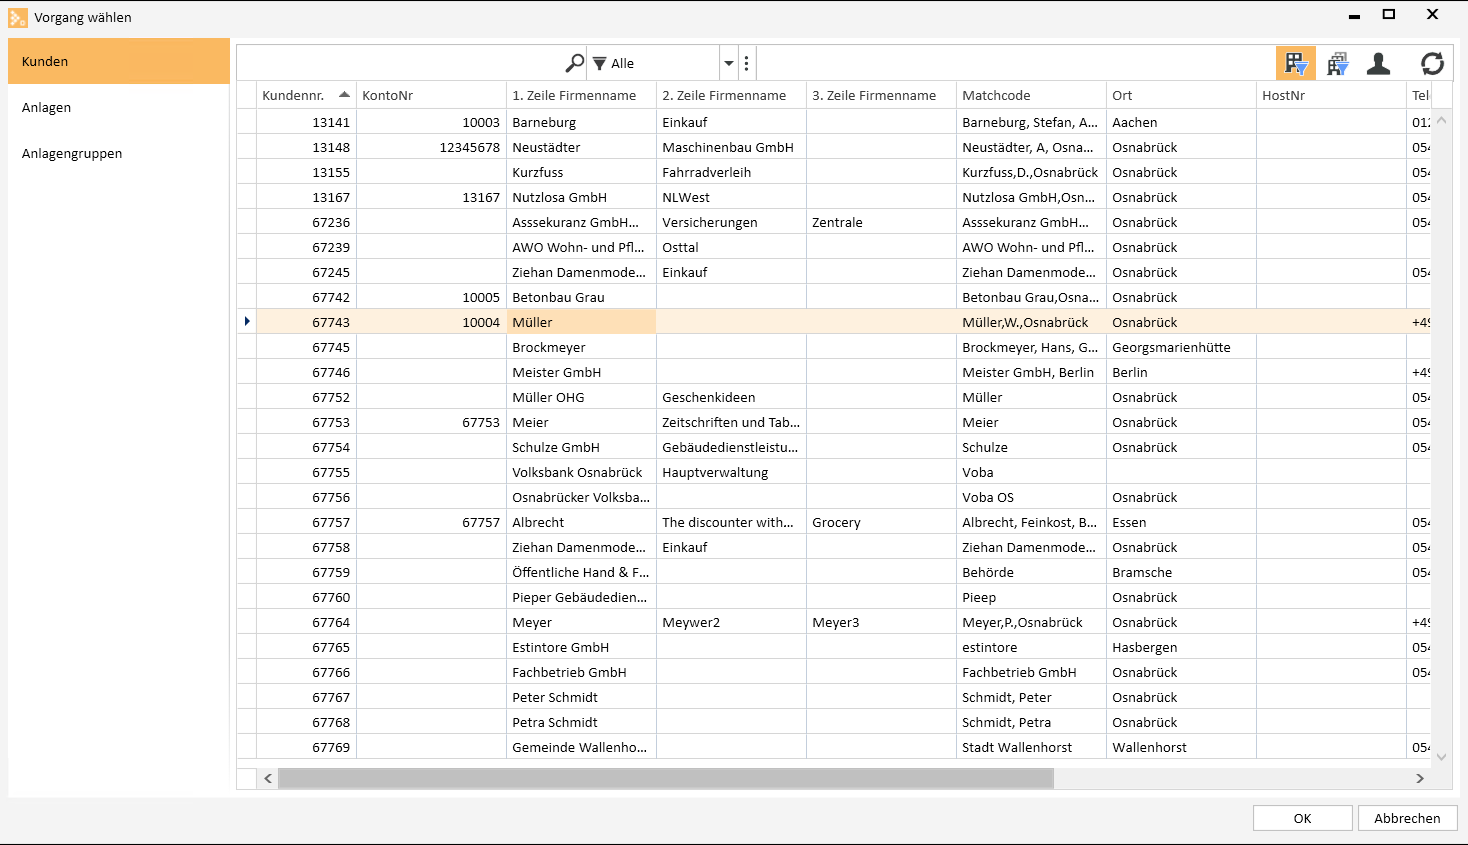Click the horizontal scrollbar right arrow
This screenshot has height=845, width=1468.
point(1420,778)
